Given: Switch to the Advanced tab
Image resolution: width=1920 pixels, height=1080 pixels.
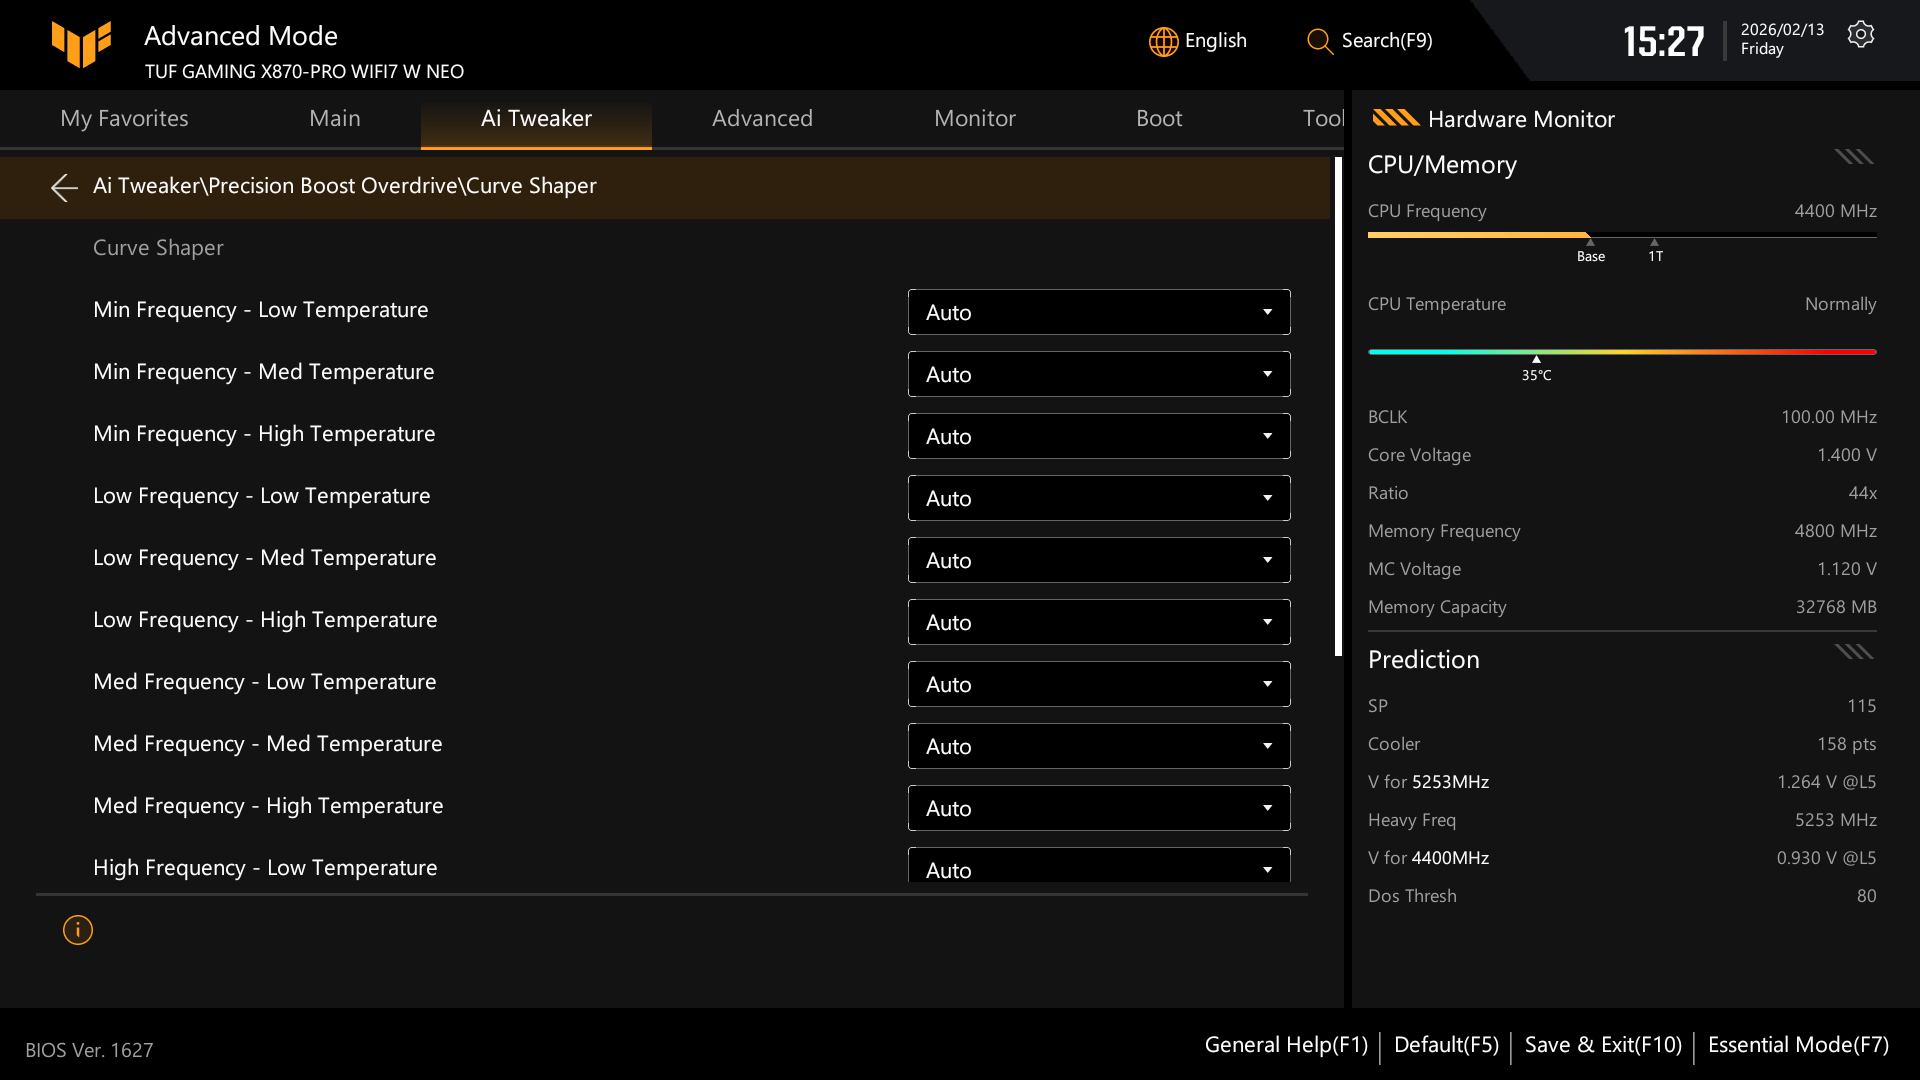Looking at the screenshot, I should tap(762, 118).
